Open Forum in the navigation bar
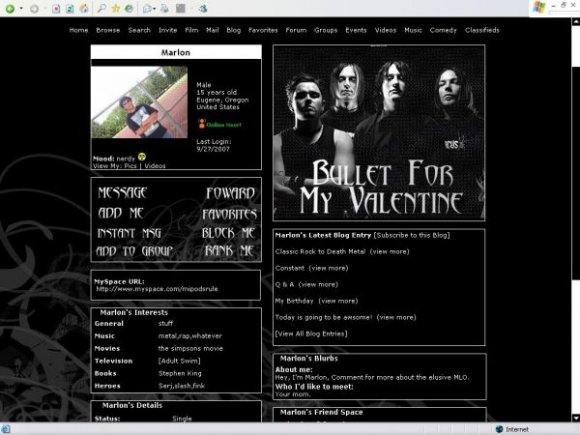 [296, 30]
